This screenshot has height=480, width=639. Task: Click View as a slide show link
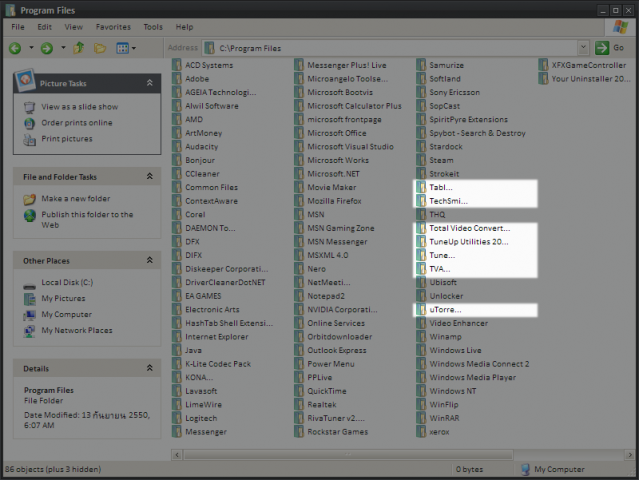click(79, 107)
